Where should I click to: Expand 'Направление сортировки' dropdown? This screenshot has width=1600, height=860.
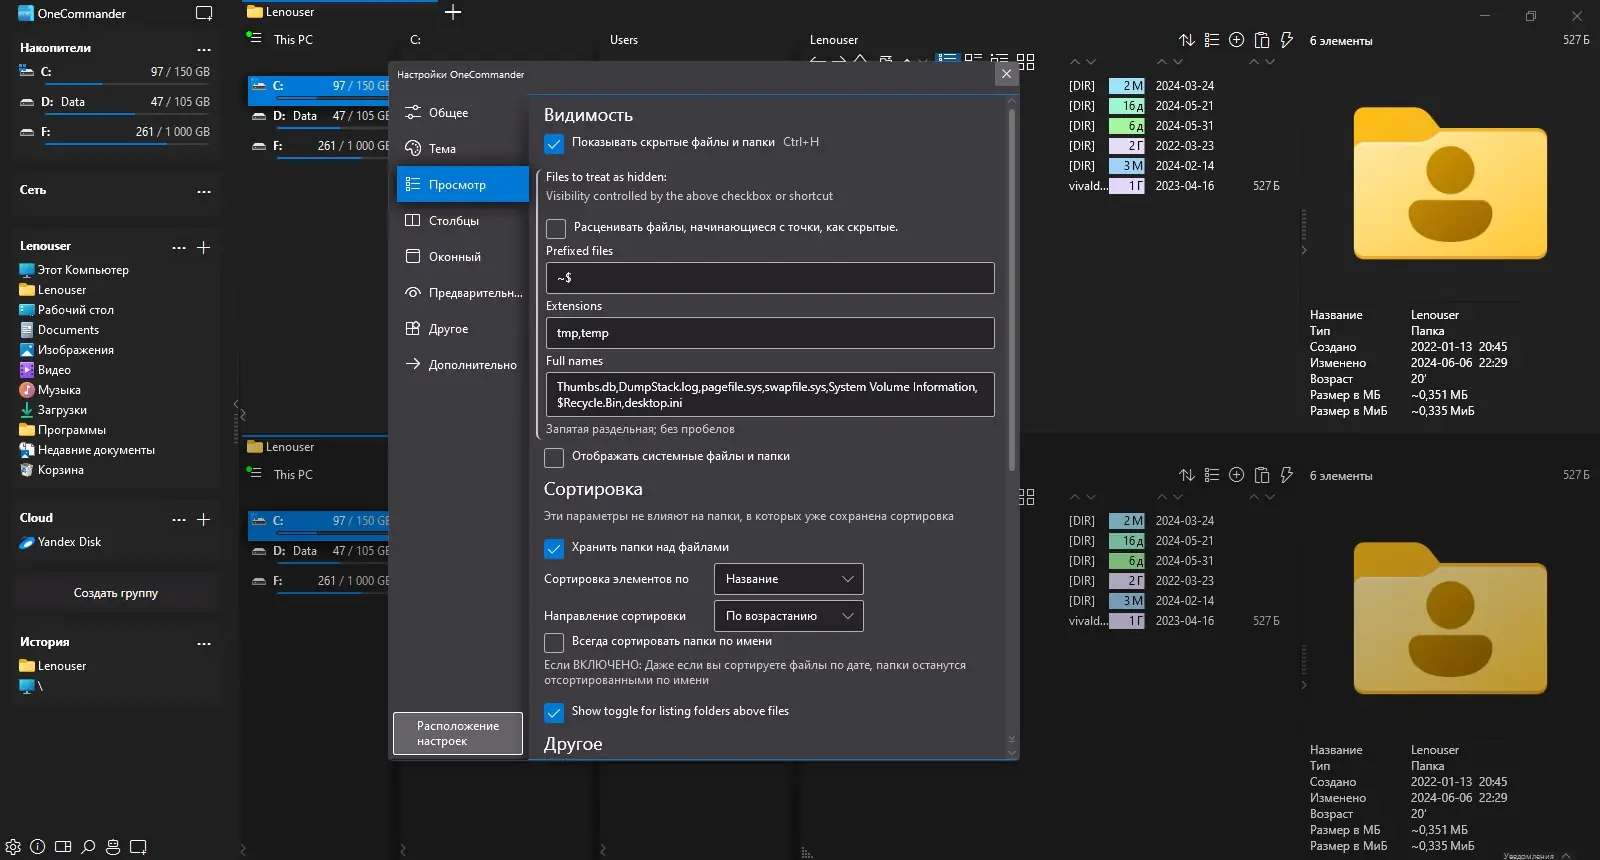coord(788,616)
